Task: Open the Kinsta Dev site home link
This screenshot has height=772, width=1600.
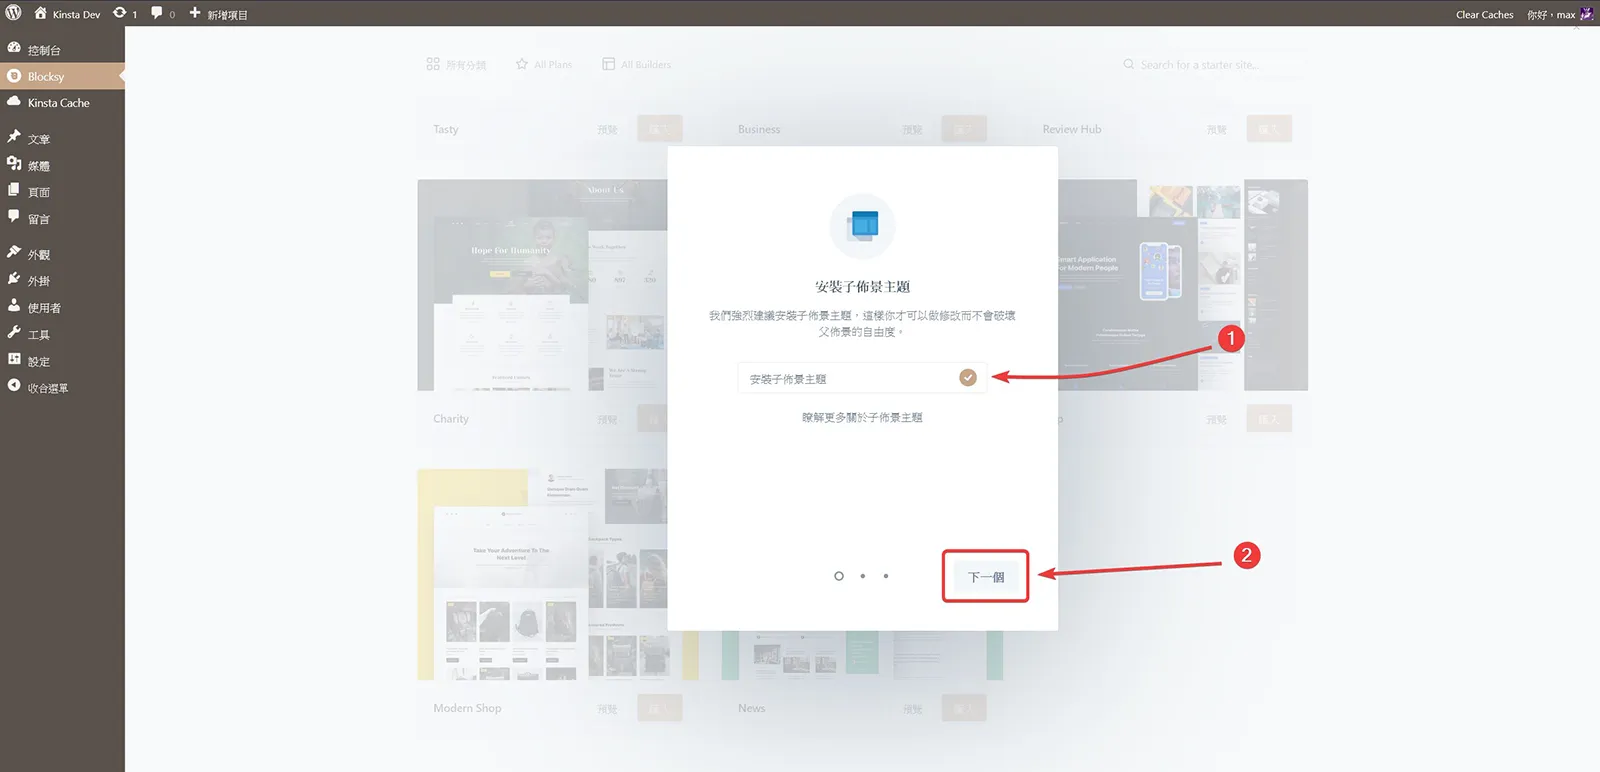Action: pos(68,14)
